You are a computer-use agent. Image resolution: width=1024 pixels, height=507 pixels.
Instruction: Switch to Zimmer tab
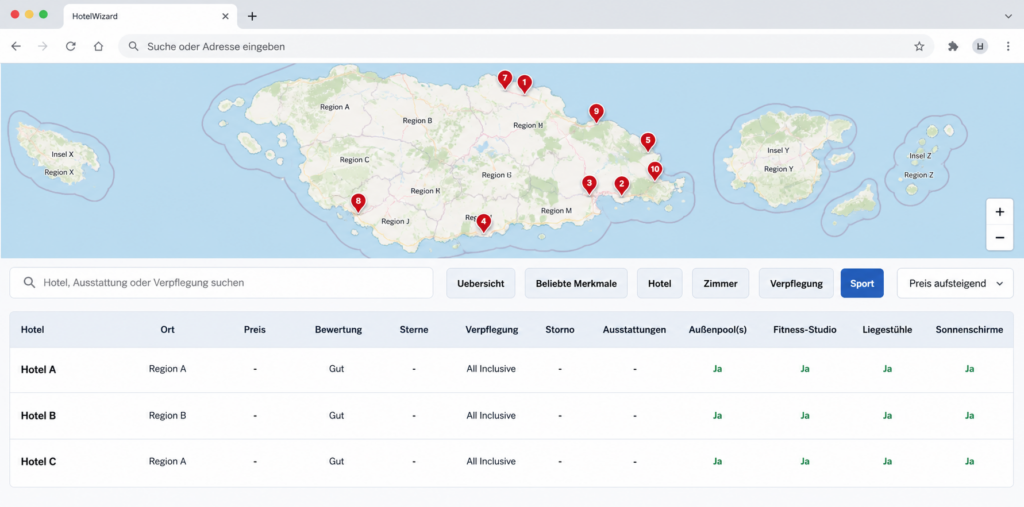720,284
